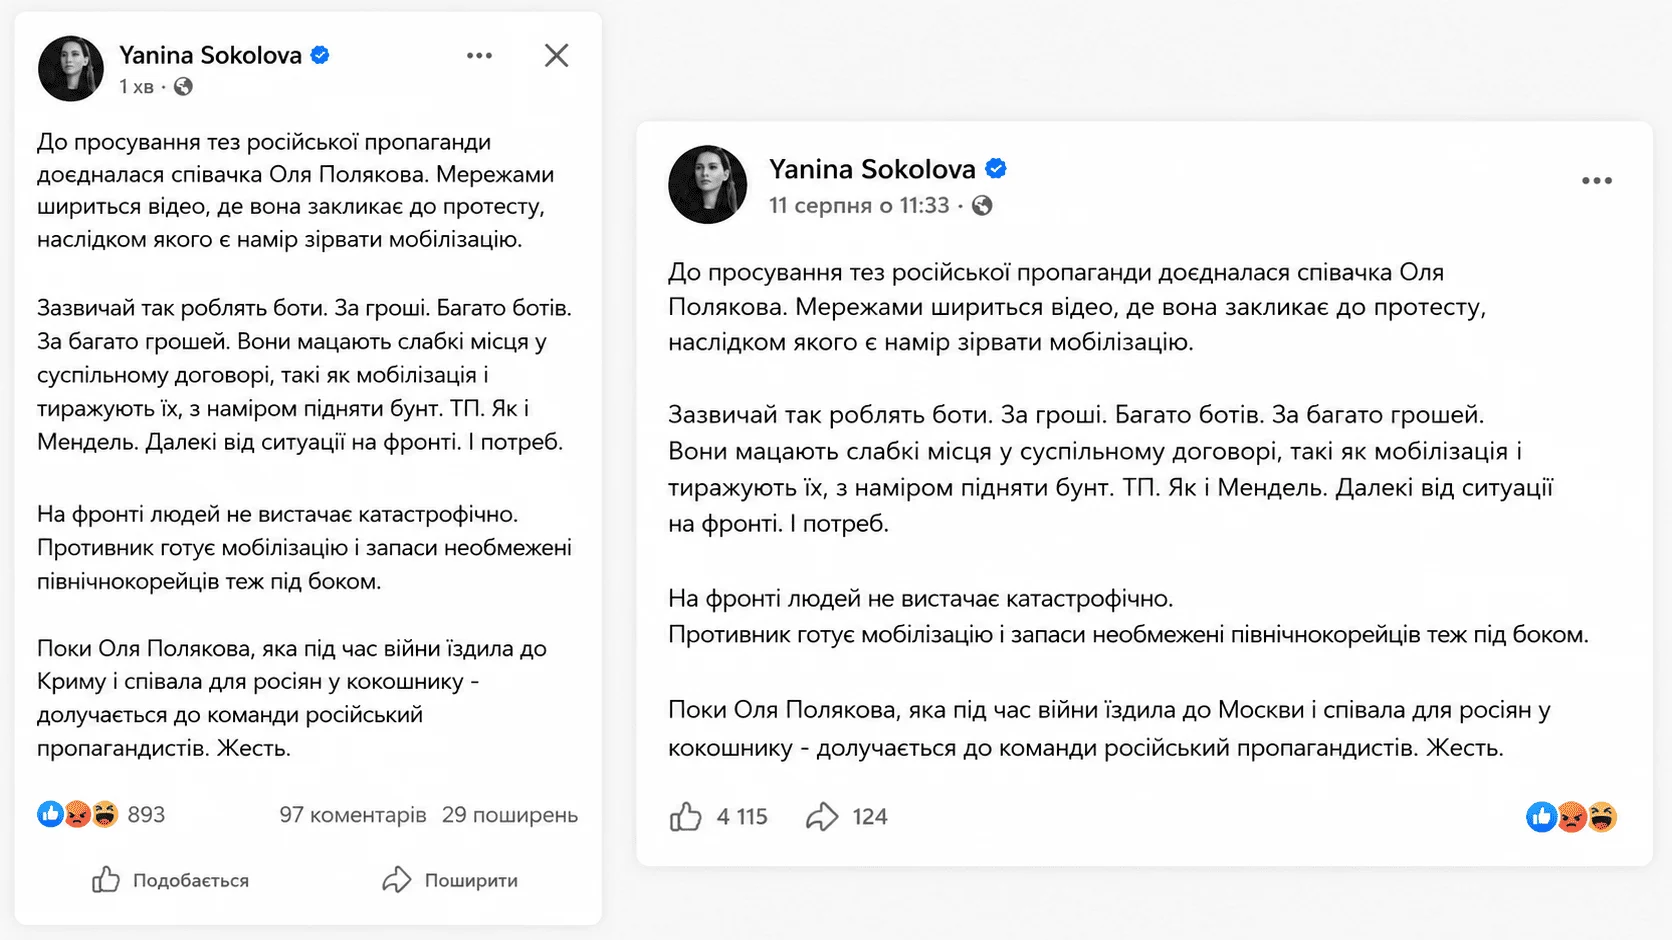
Task: Close the left post popup
Action: [x=556, y=55]
